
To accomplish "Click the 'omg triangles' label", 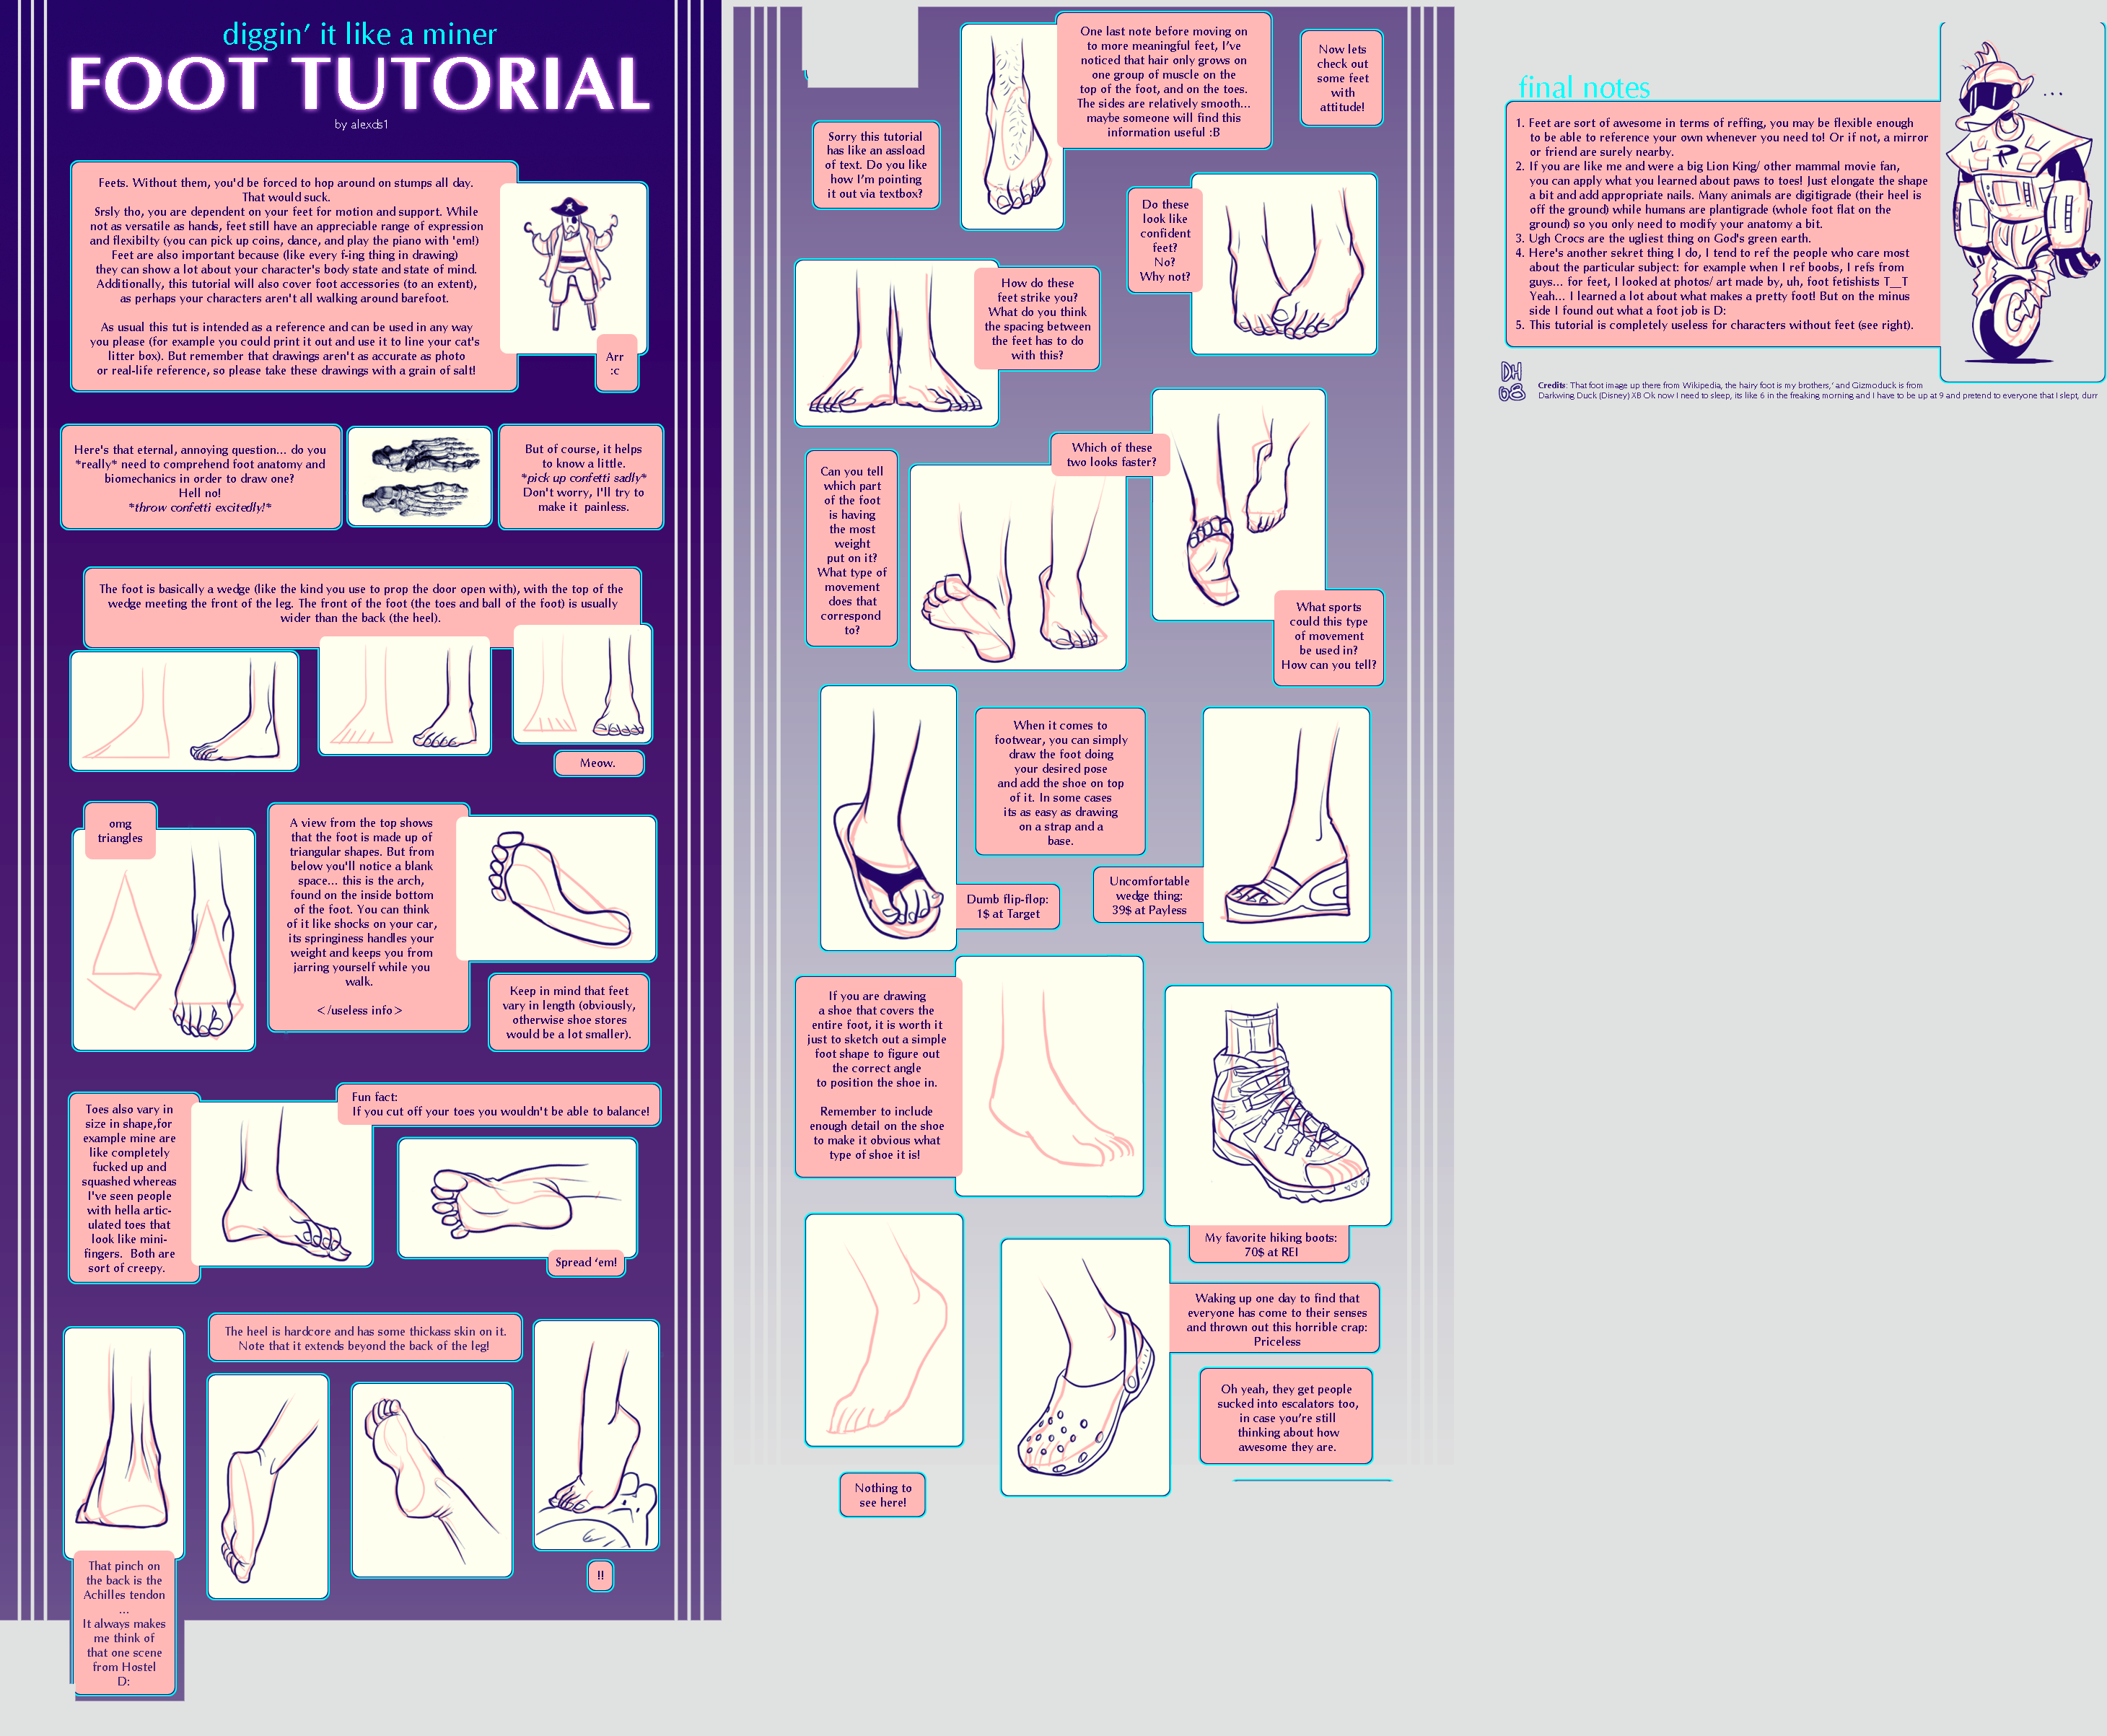I will click(x=120, y=831).
